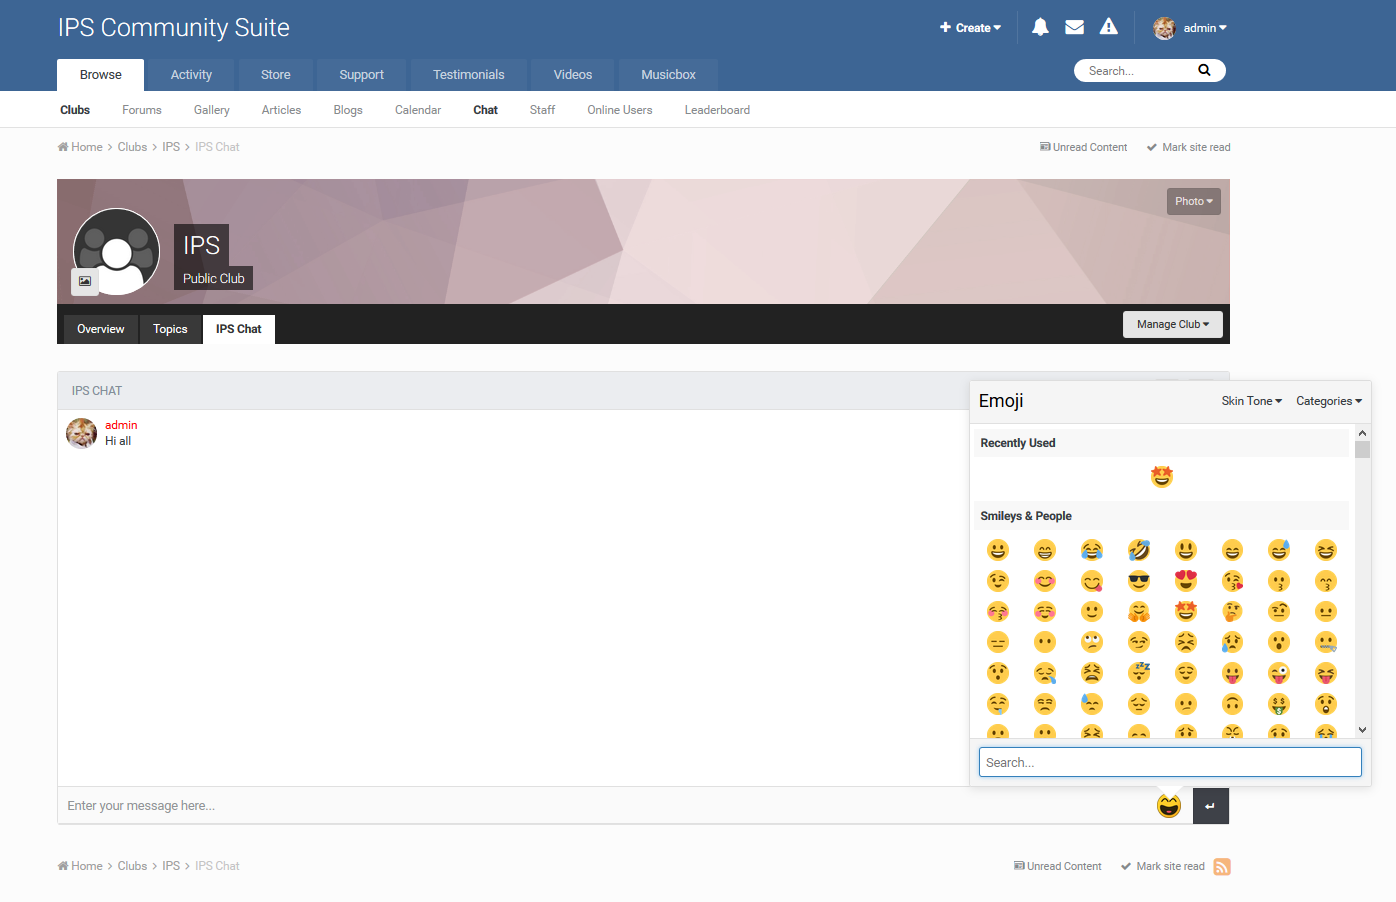Switch to the Activity tab
The height and width of the screenshot is (902, 1396).
191,75
